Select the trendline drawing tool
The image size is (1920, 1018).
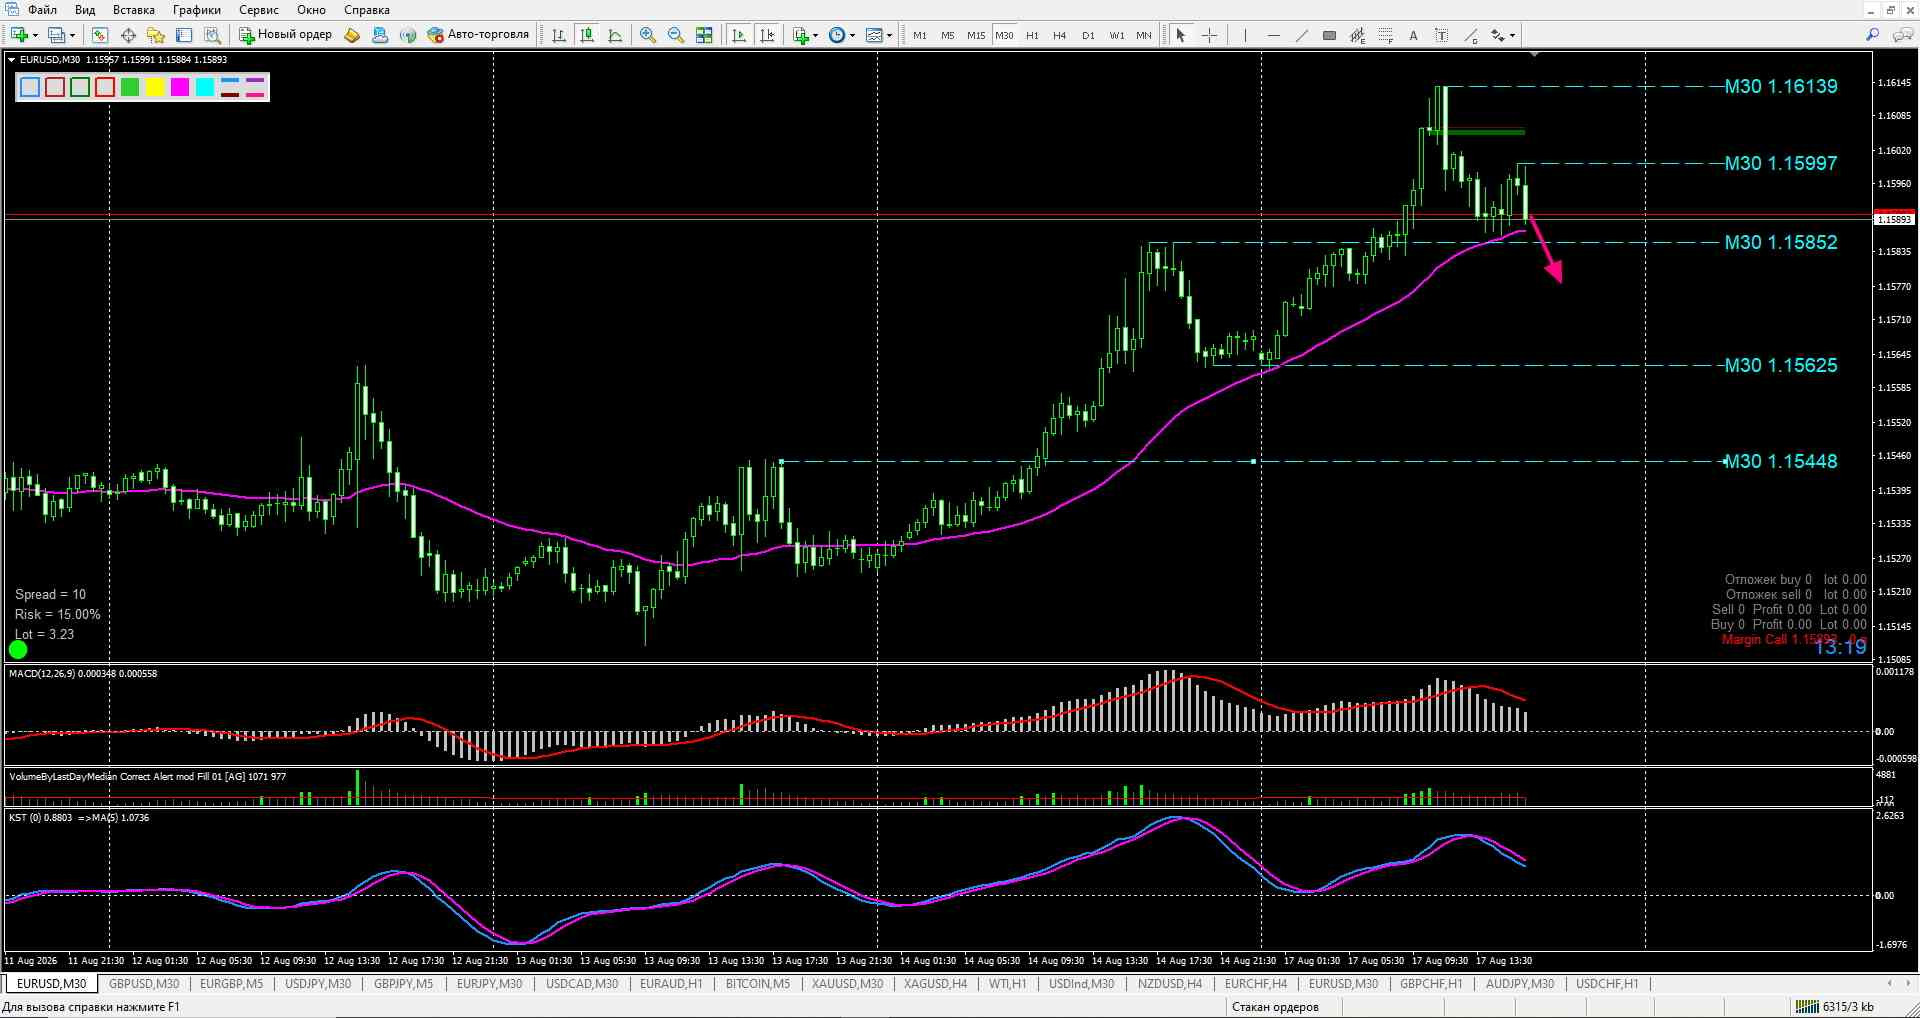[x=1301, y=35]
